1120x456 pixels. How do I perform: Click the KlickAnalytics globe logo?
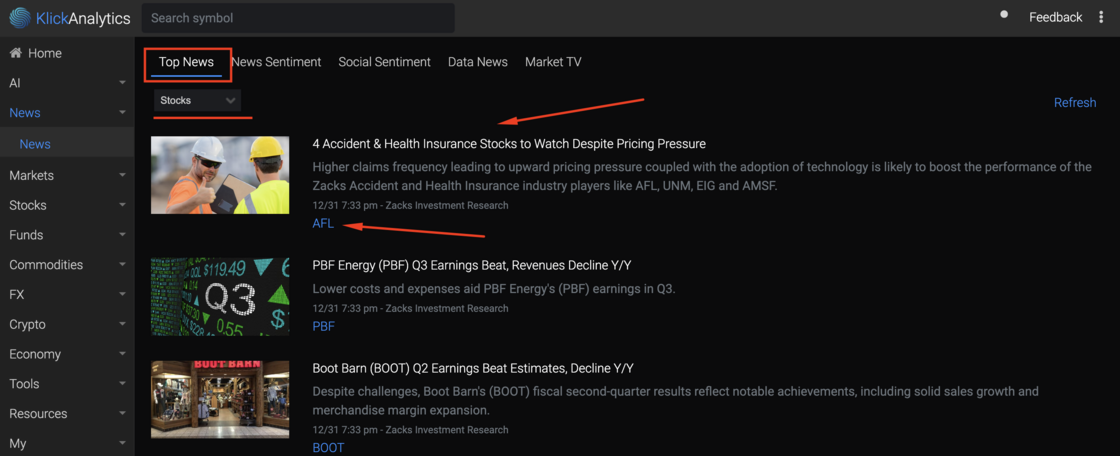point(19,18)
